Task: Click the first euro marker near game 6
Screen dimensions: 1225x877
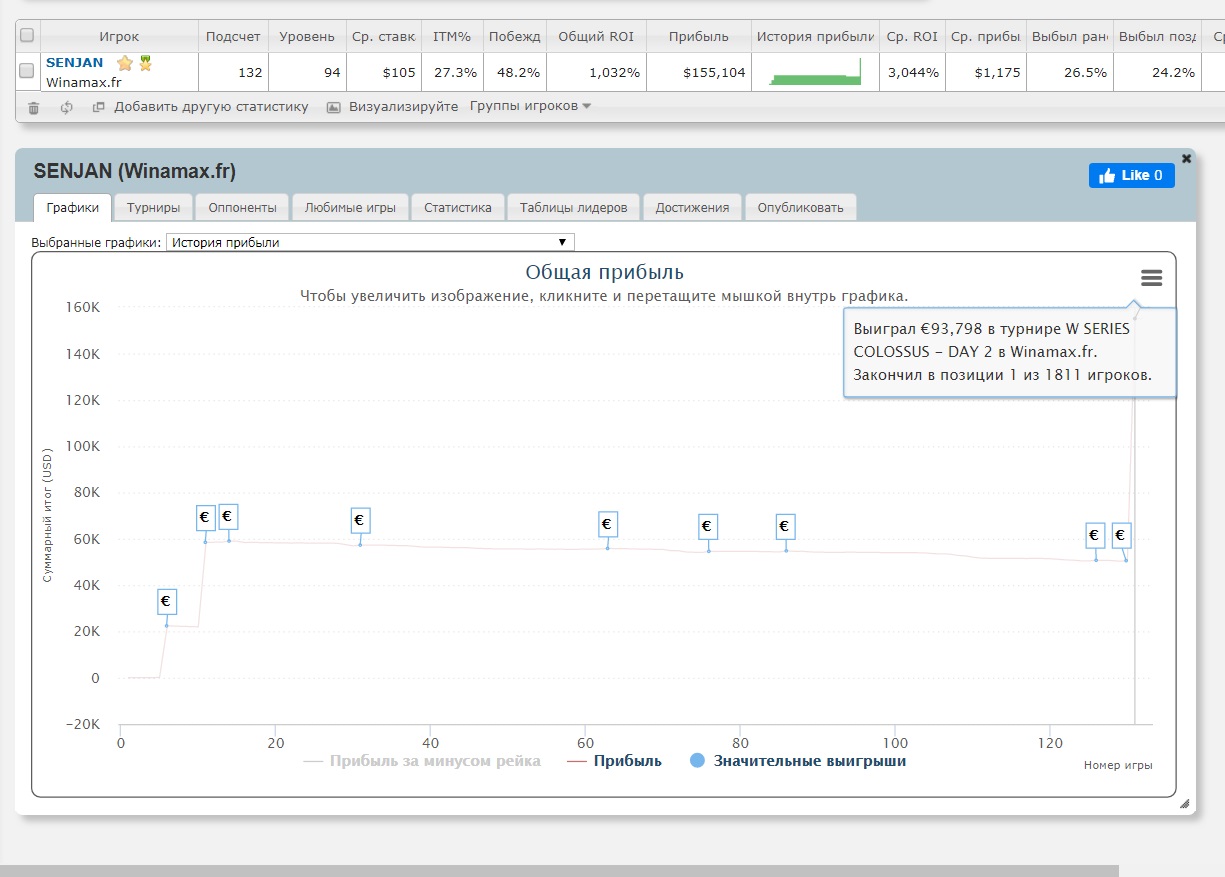Action: pos(167,602)
